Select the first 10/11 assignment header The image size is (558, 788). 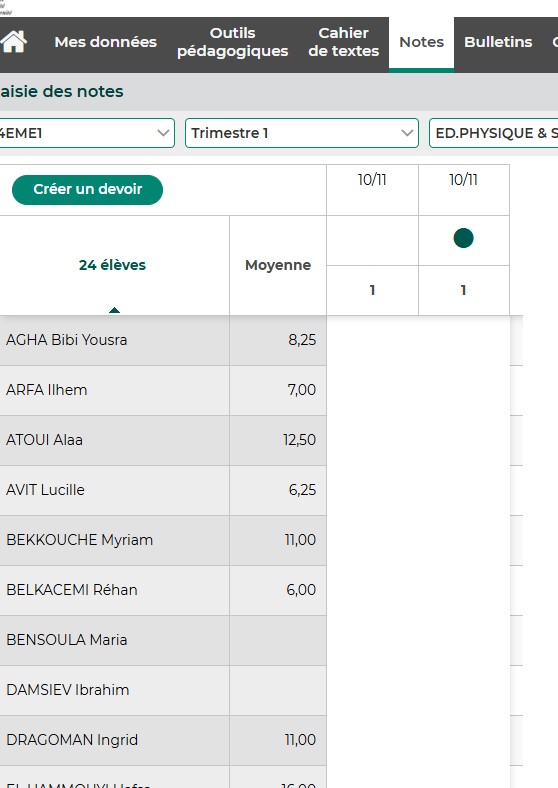pyautogui.click(x=372, y=180)
